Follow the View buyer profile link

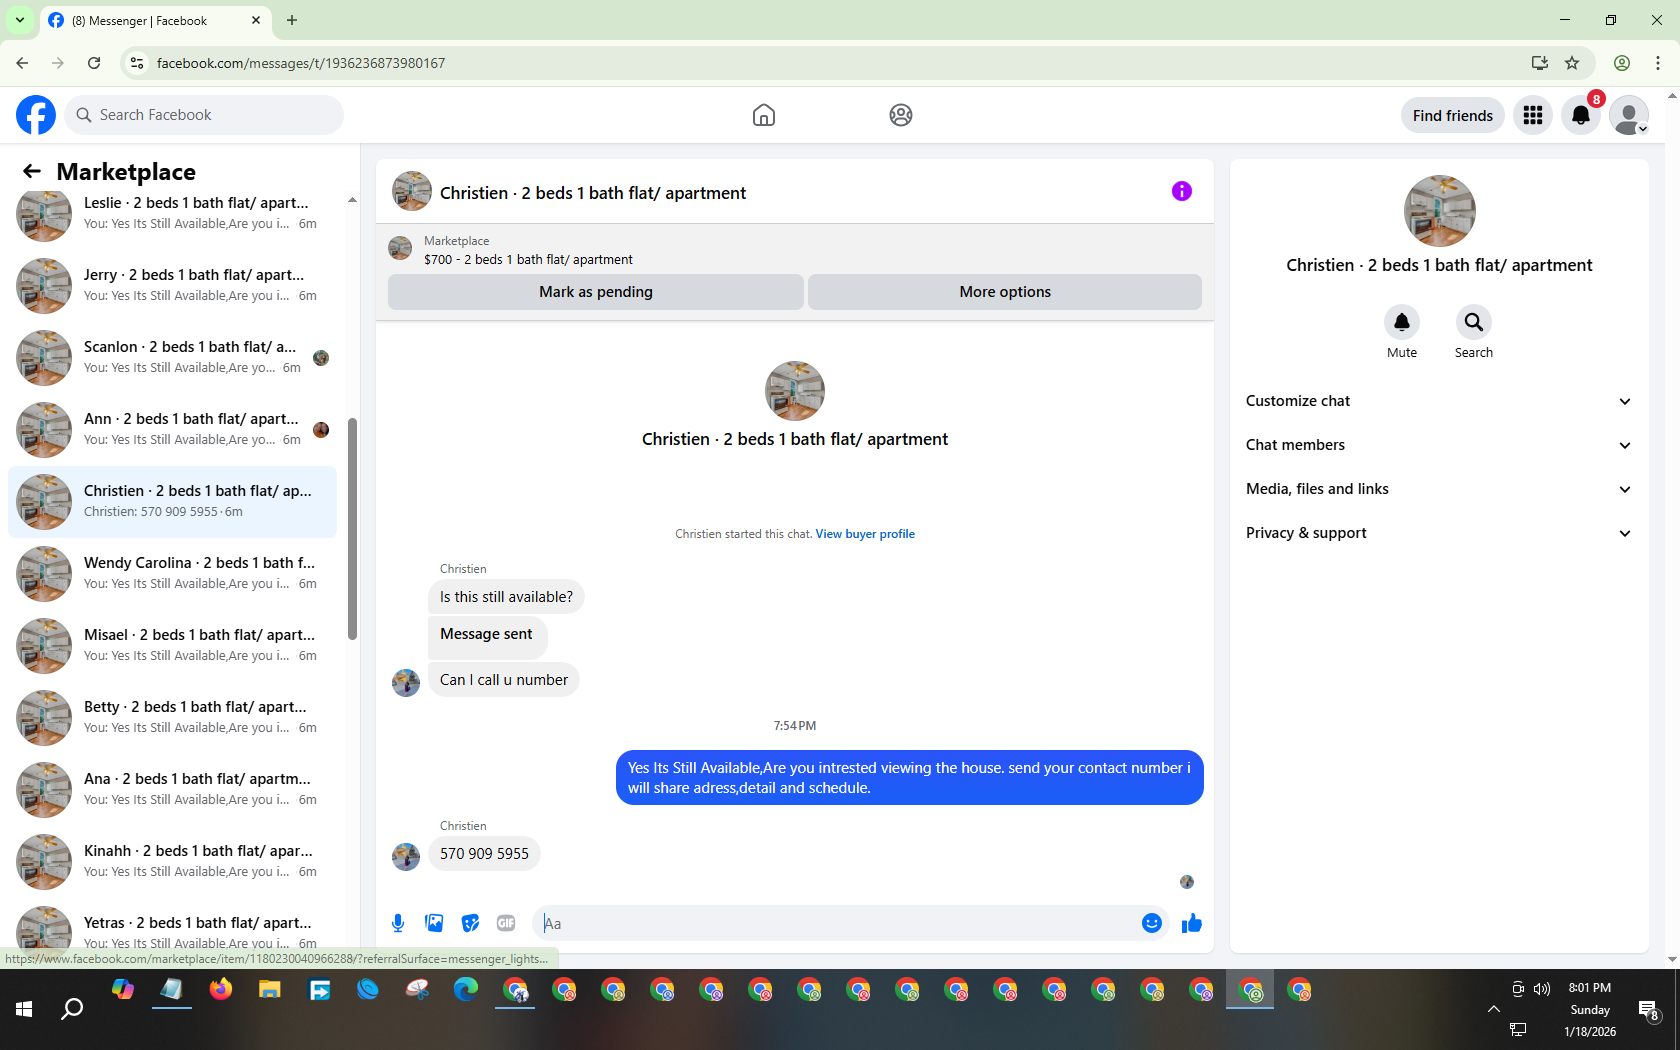coord(865,534)
